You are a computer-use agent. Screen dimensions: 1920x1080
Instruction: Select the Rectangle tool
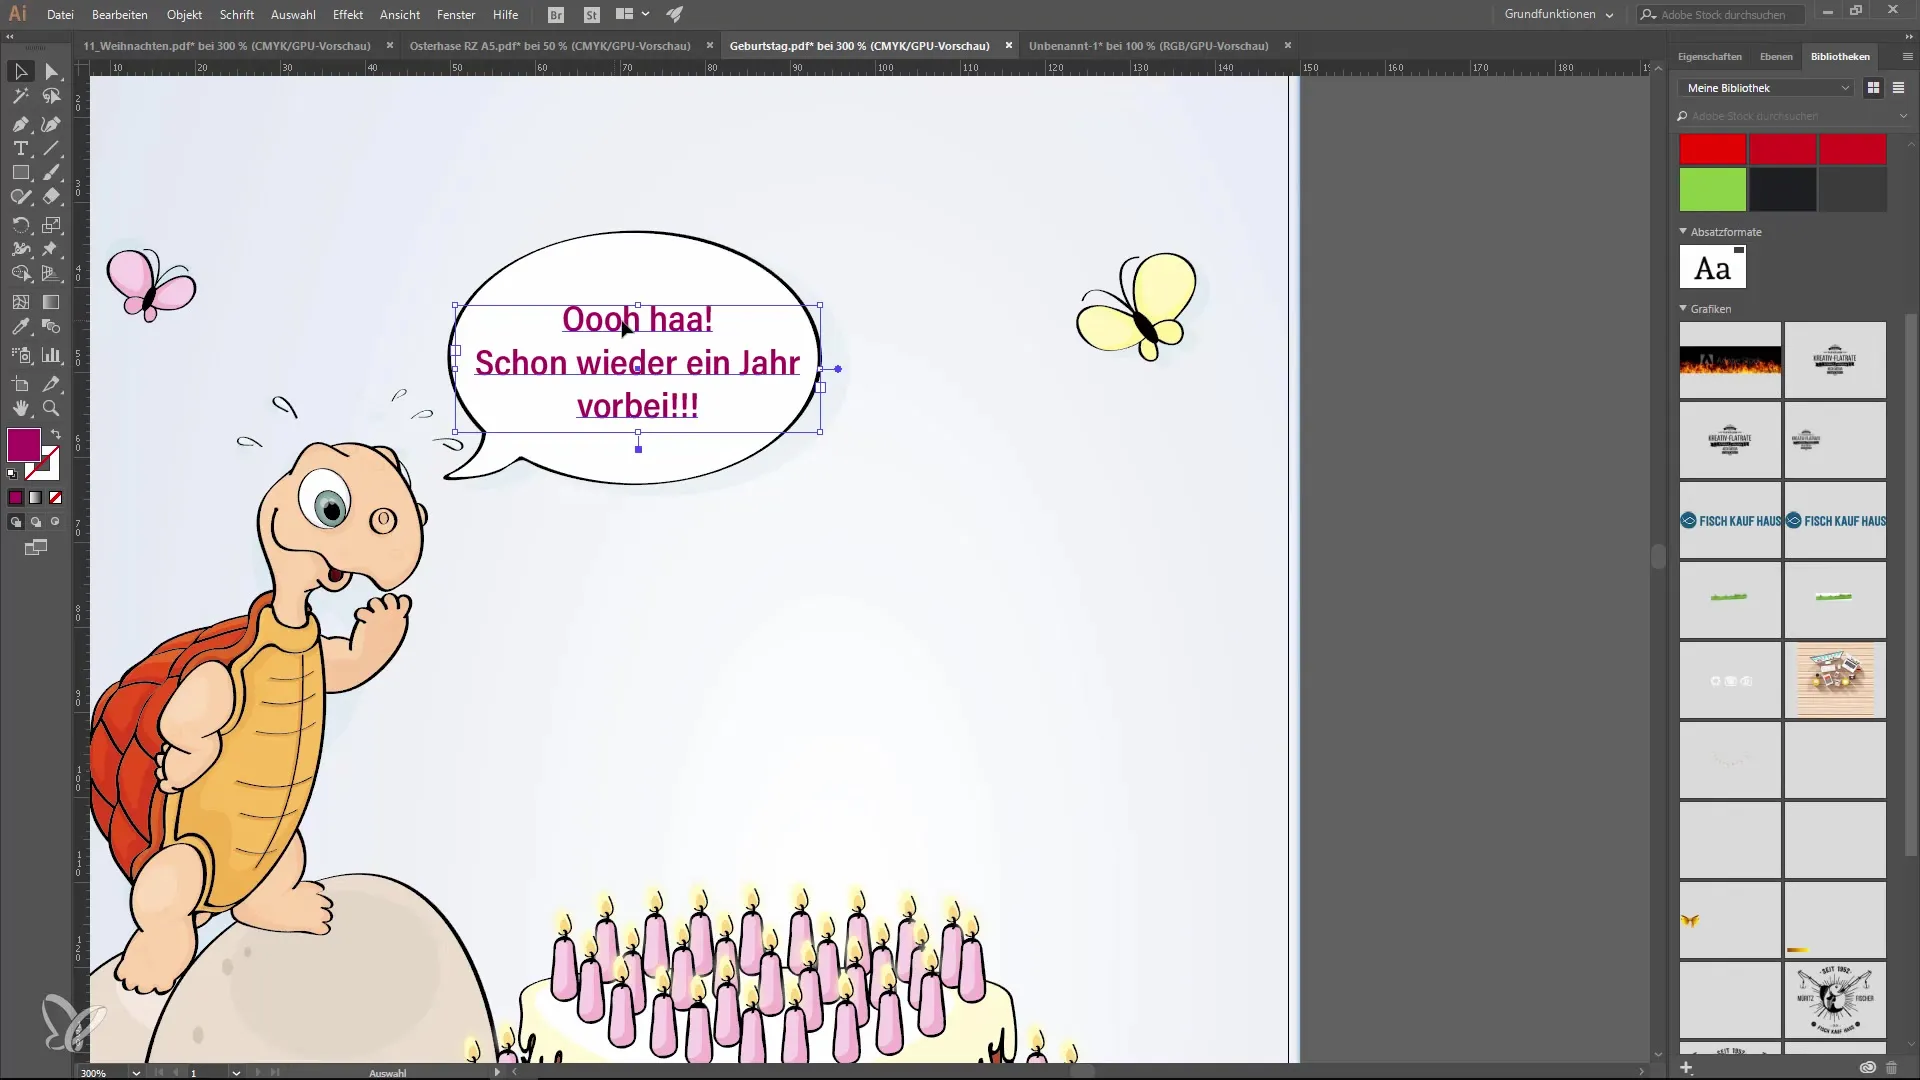click(21, 173)
